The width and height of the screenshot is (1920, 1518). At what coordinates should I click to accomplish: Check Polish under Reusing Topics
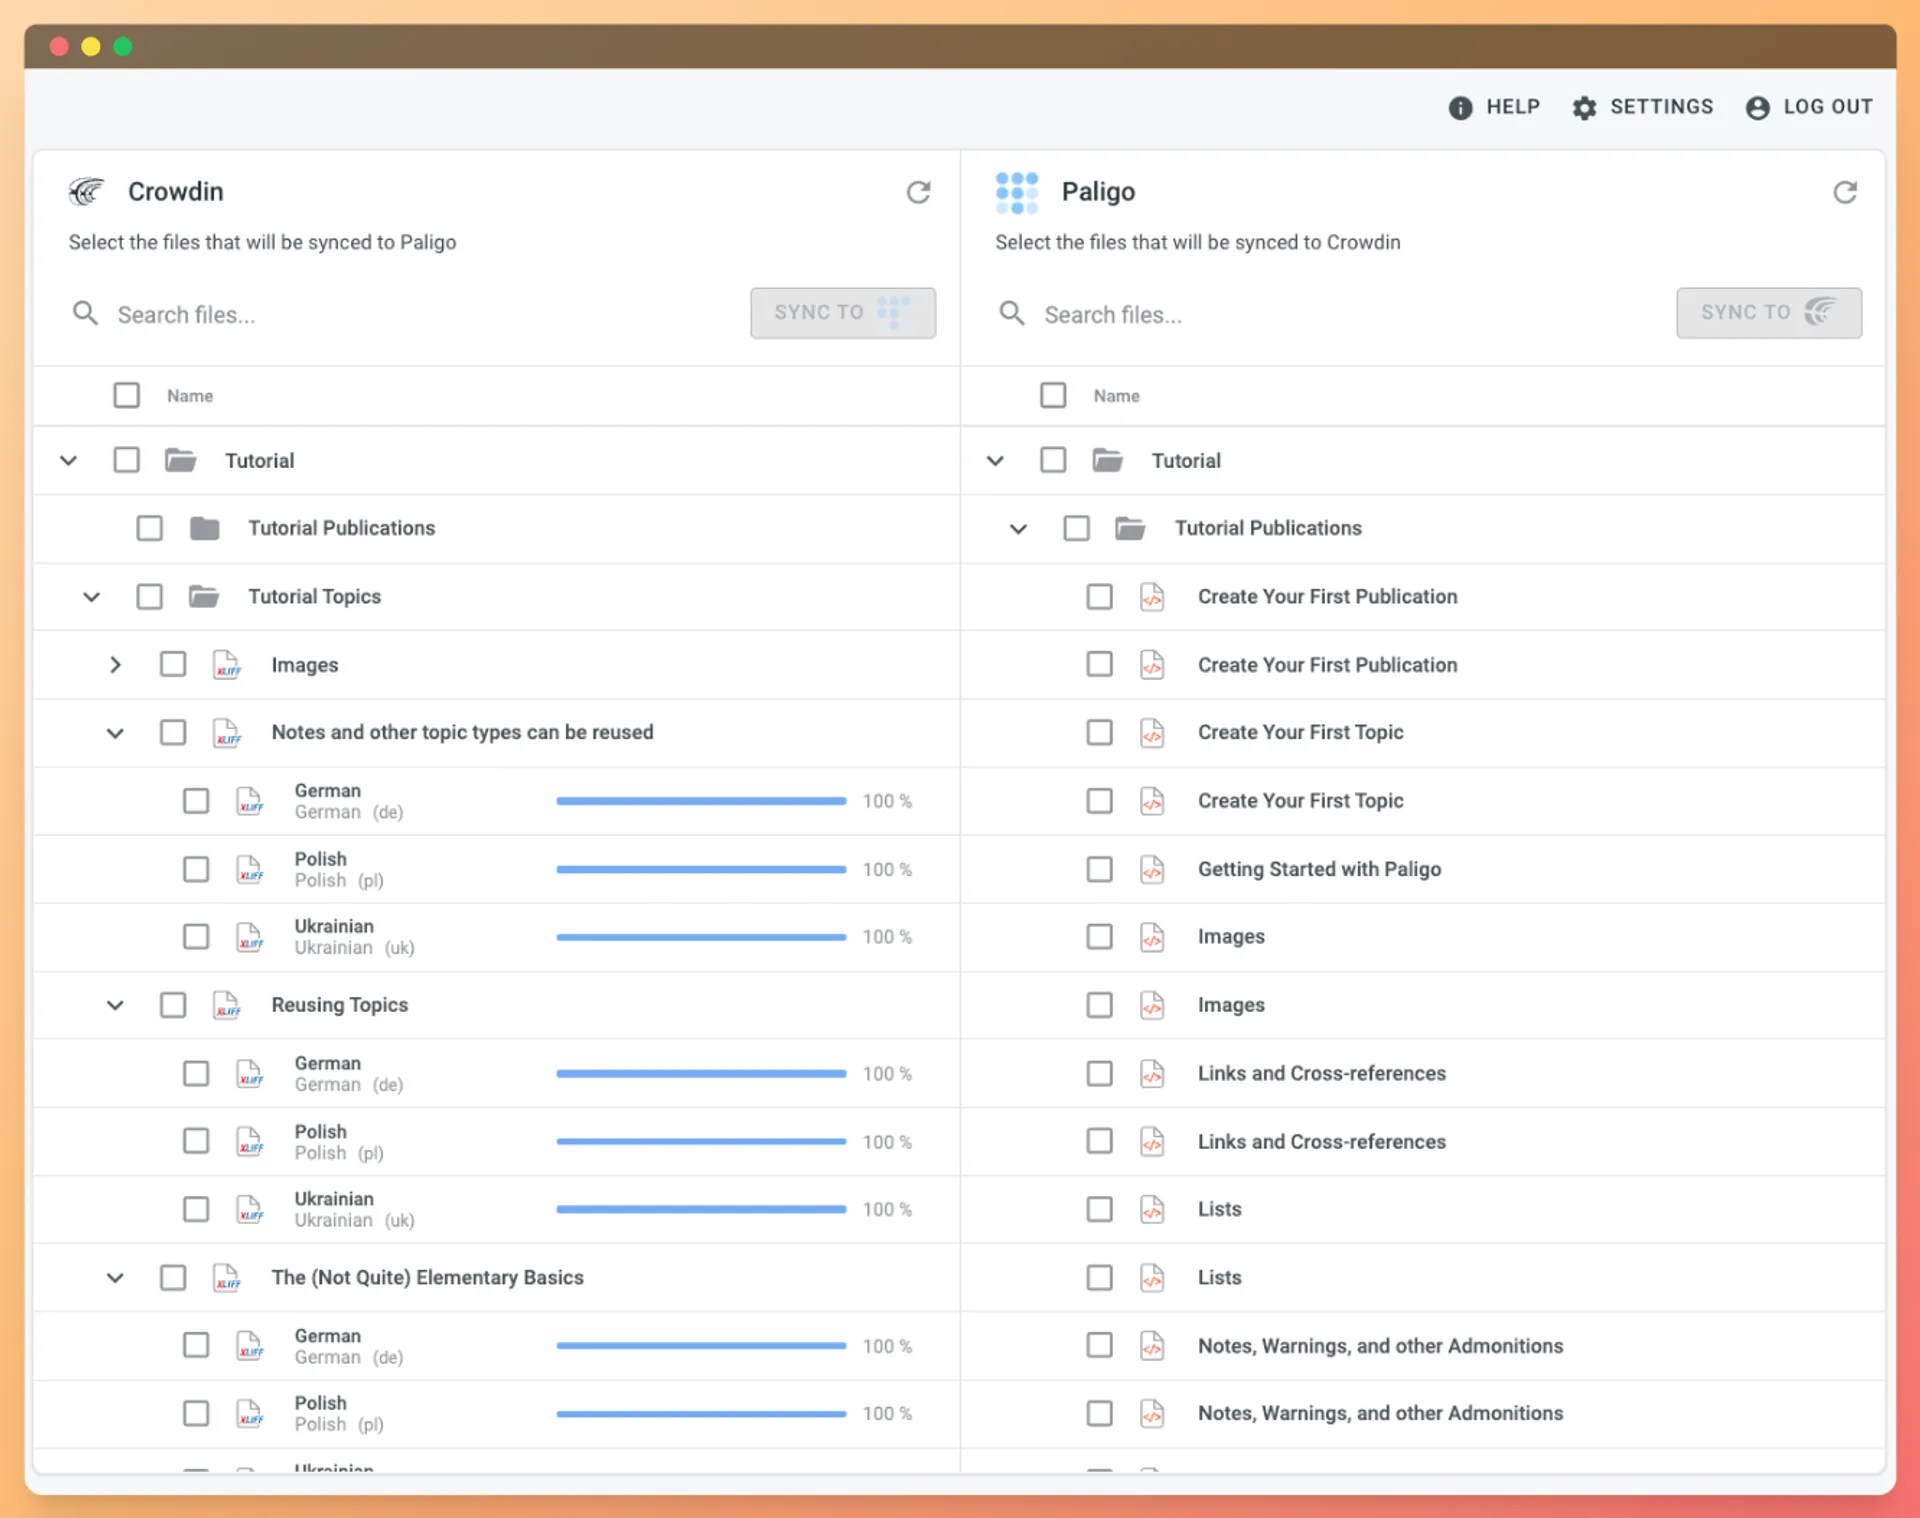(196, 1141)
